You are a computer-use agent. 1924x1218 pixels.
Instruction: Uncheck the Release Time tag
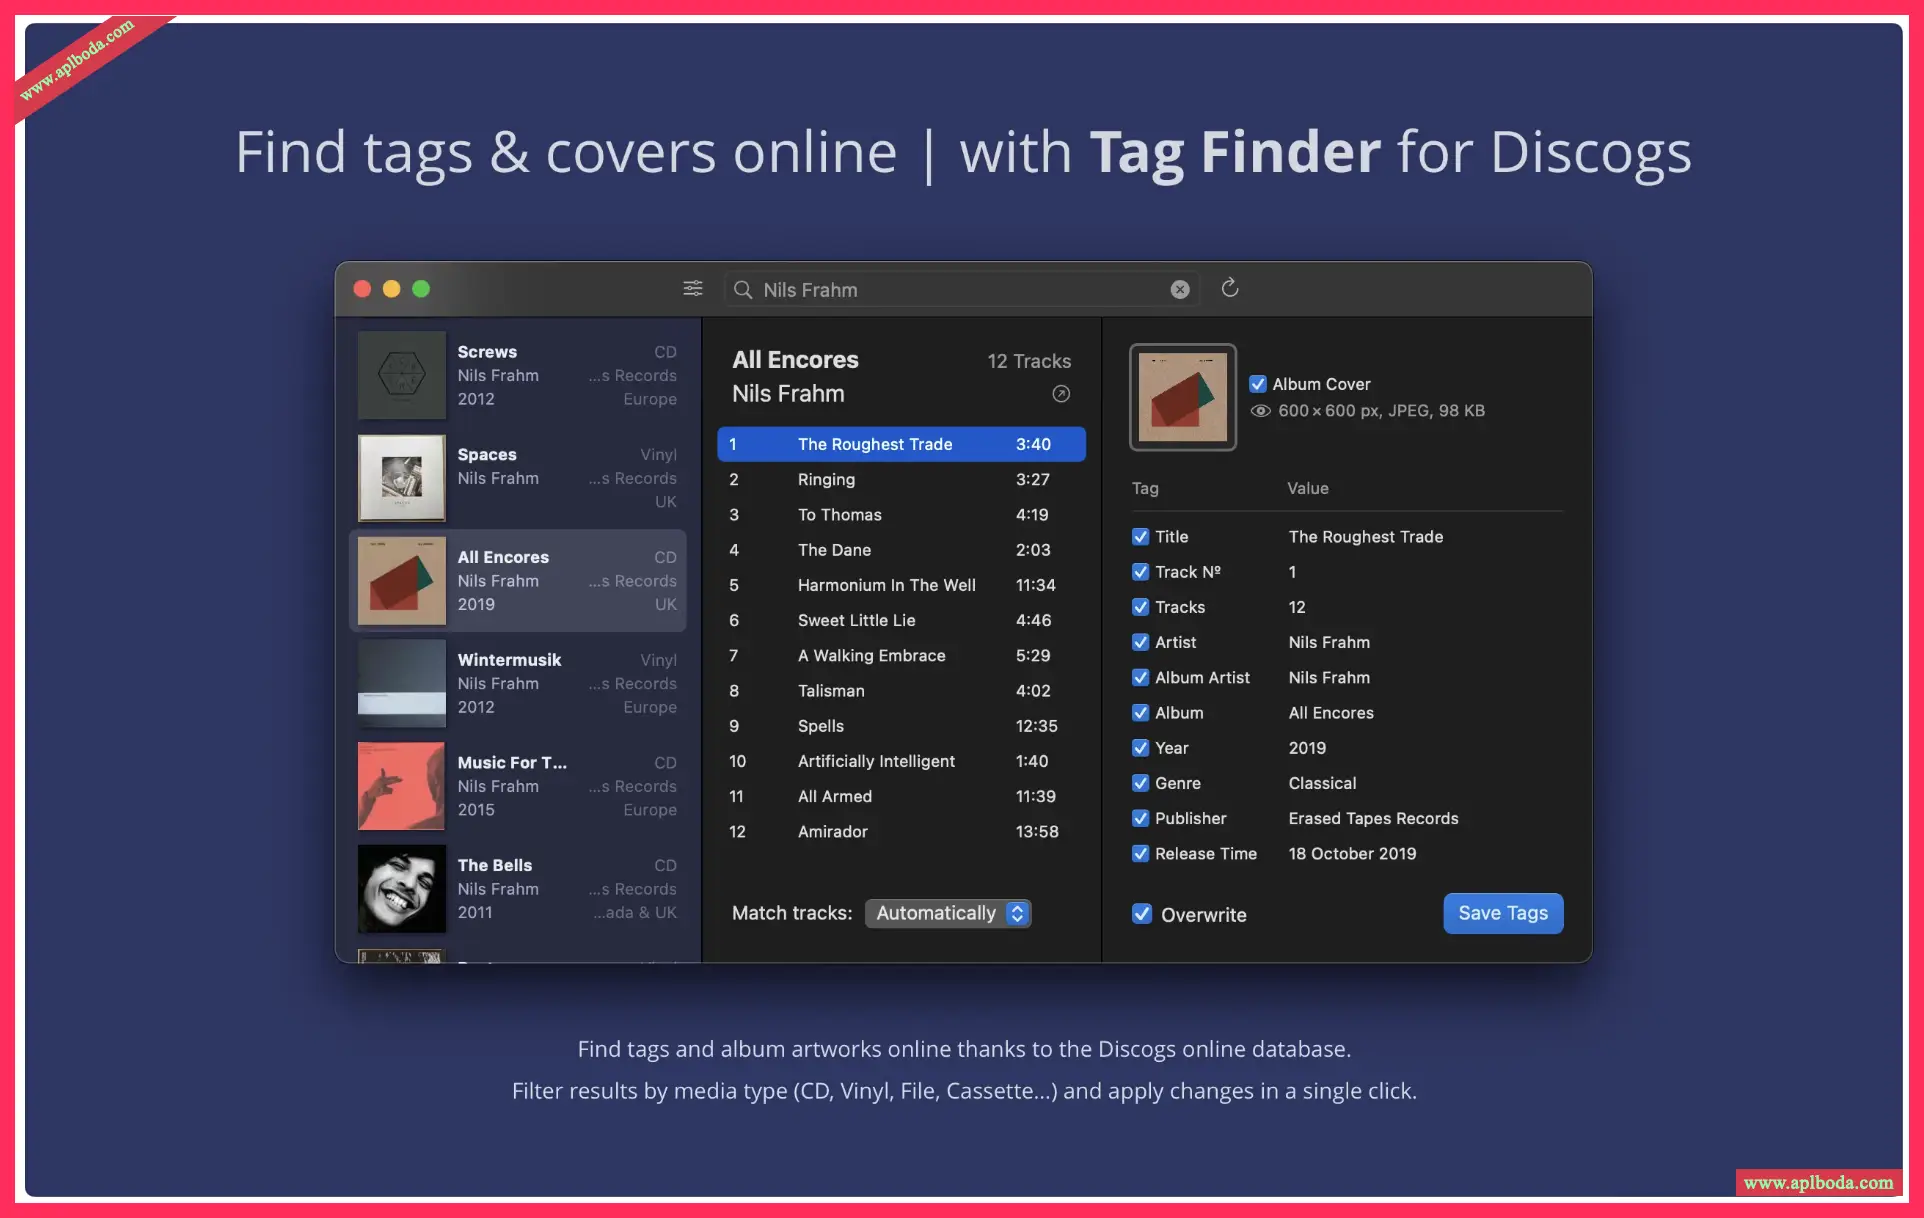pyautogui.click(x=1140, y=853)
